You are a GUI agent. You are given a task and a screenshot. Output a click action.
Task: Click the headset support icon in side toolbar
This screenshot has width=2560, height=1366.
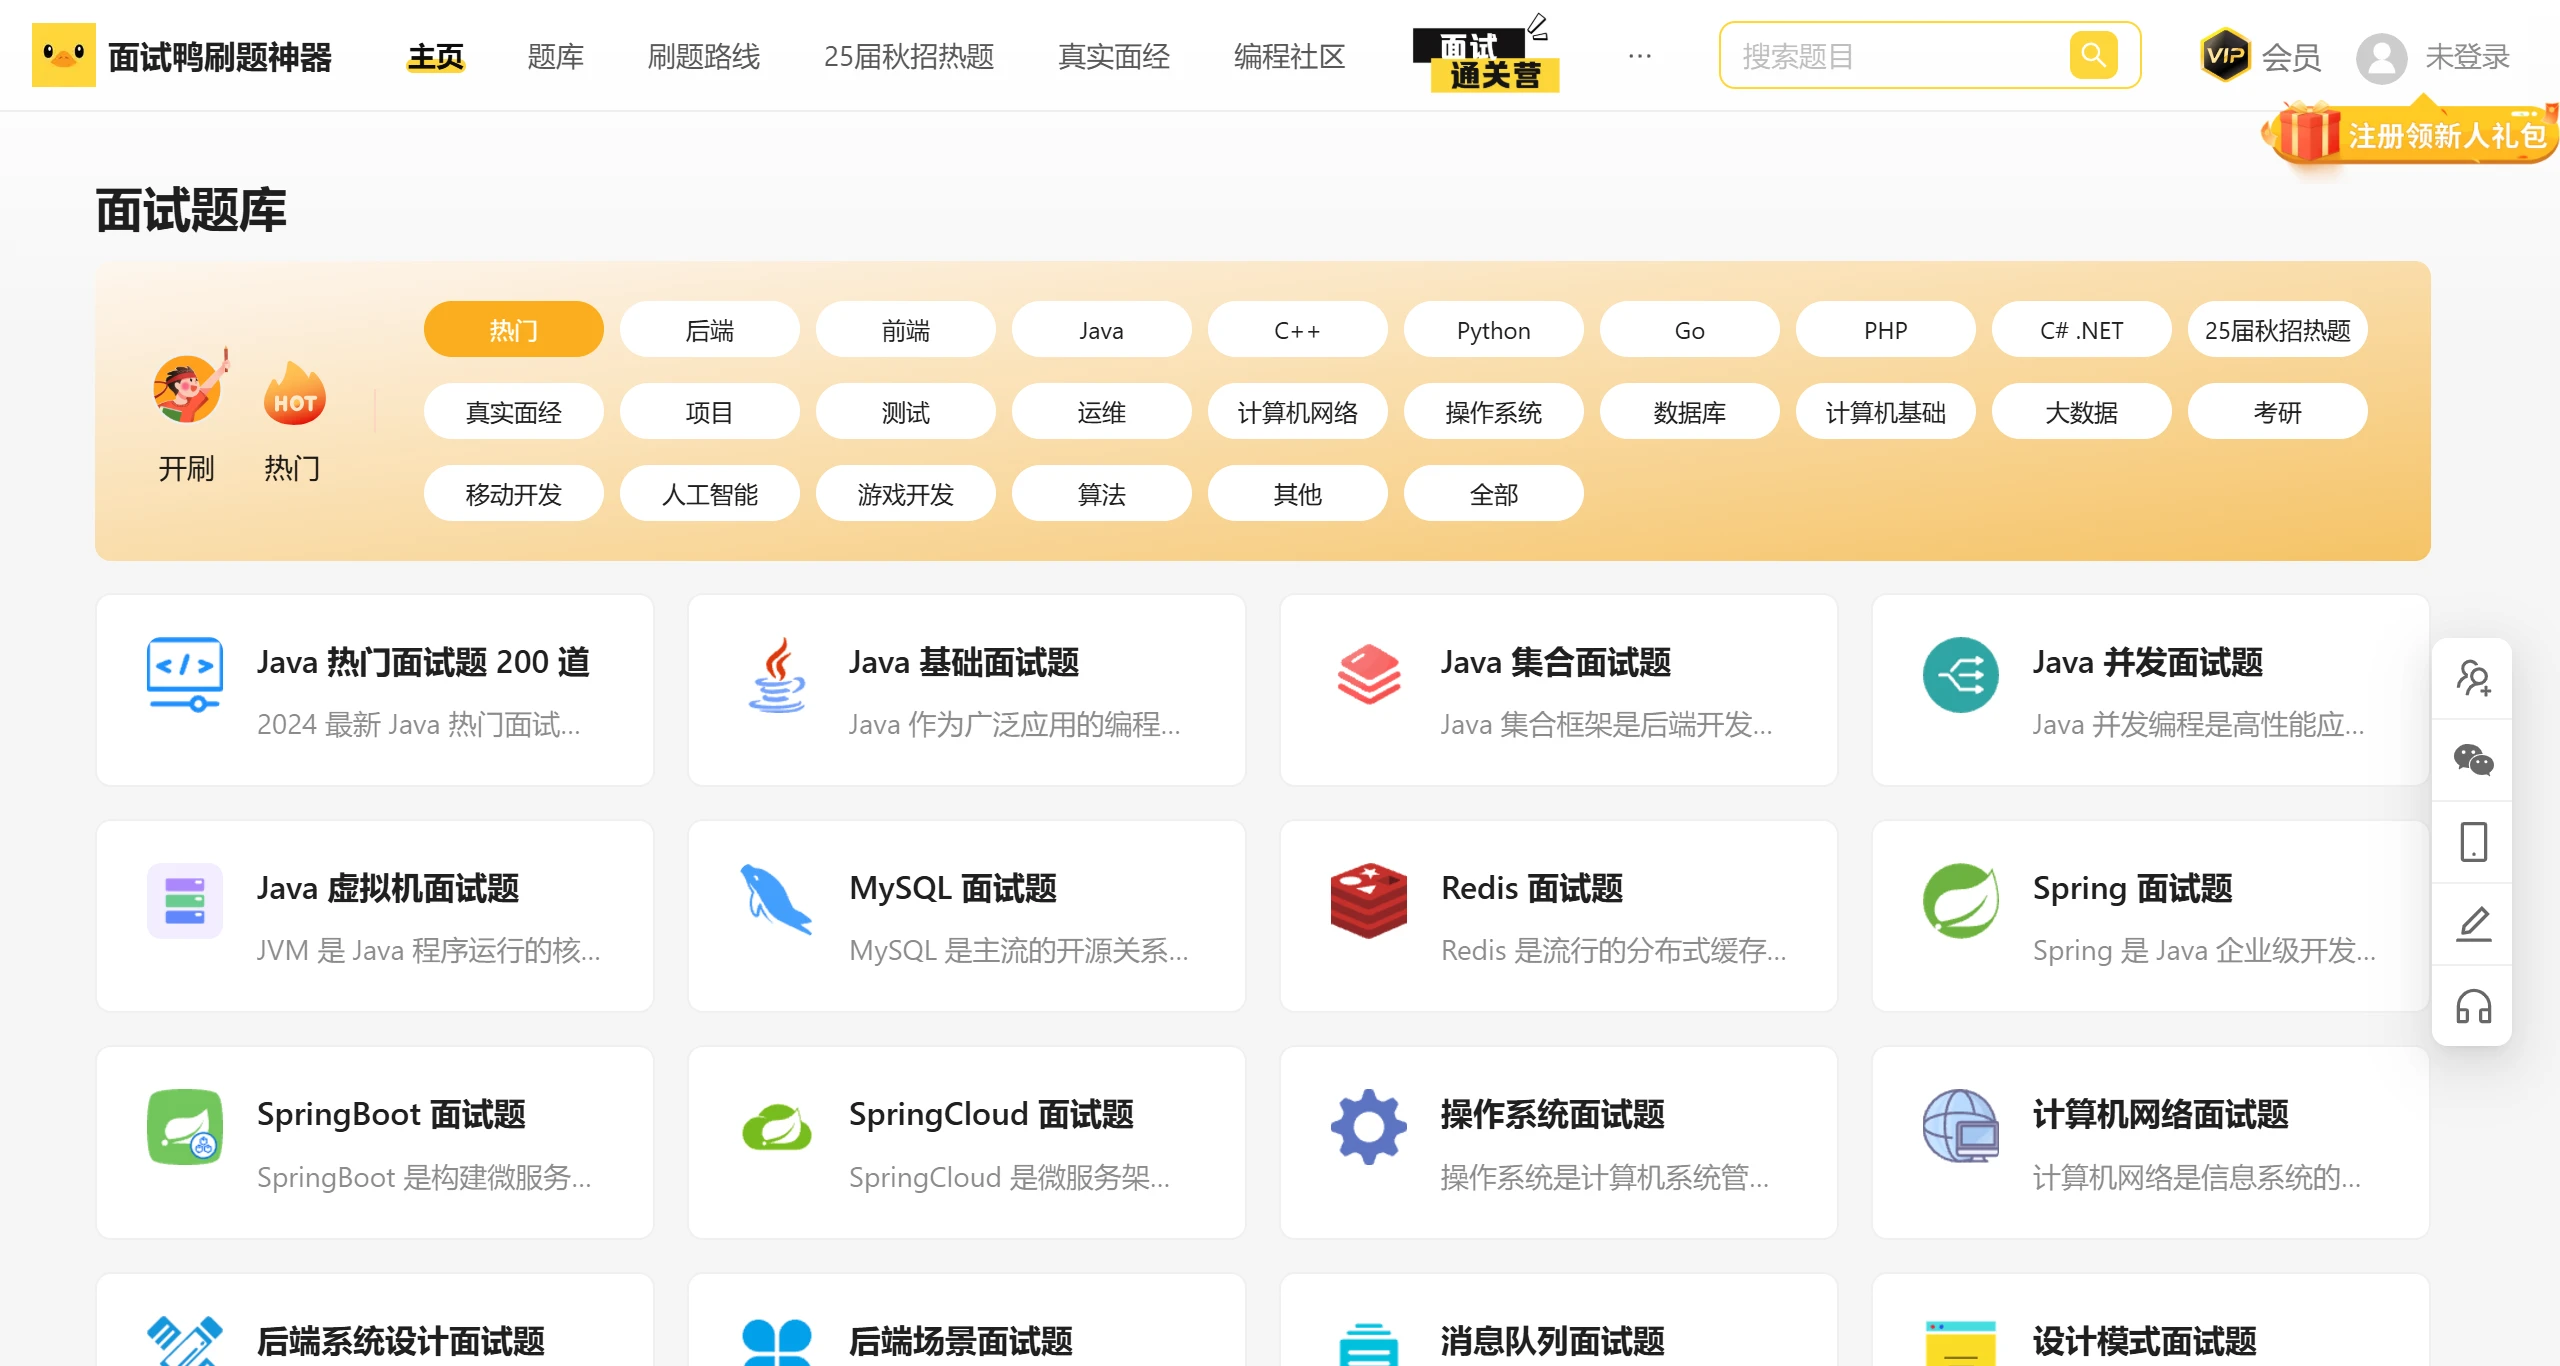click(2473, 1006)
